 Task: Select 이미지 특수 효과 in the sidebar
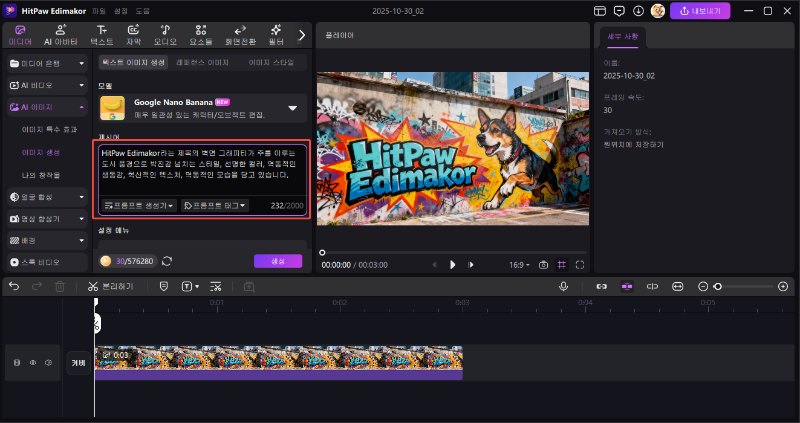(x=49, y=130)
